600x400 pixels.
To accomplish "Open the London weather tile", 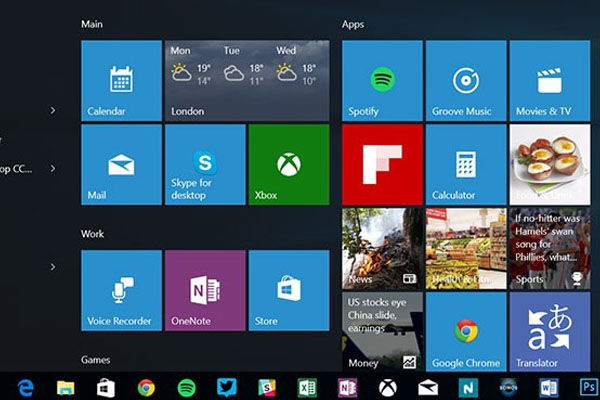I will coord(247,81).
